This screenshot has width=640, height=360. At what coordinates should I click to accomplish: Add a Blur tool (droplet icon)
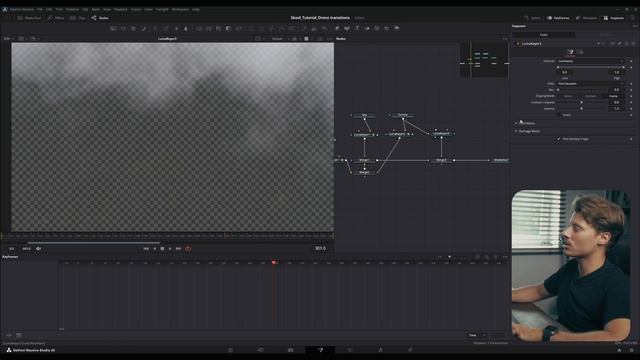186,29
